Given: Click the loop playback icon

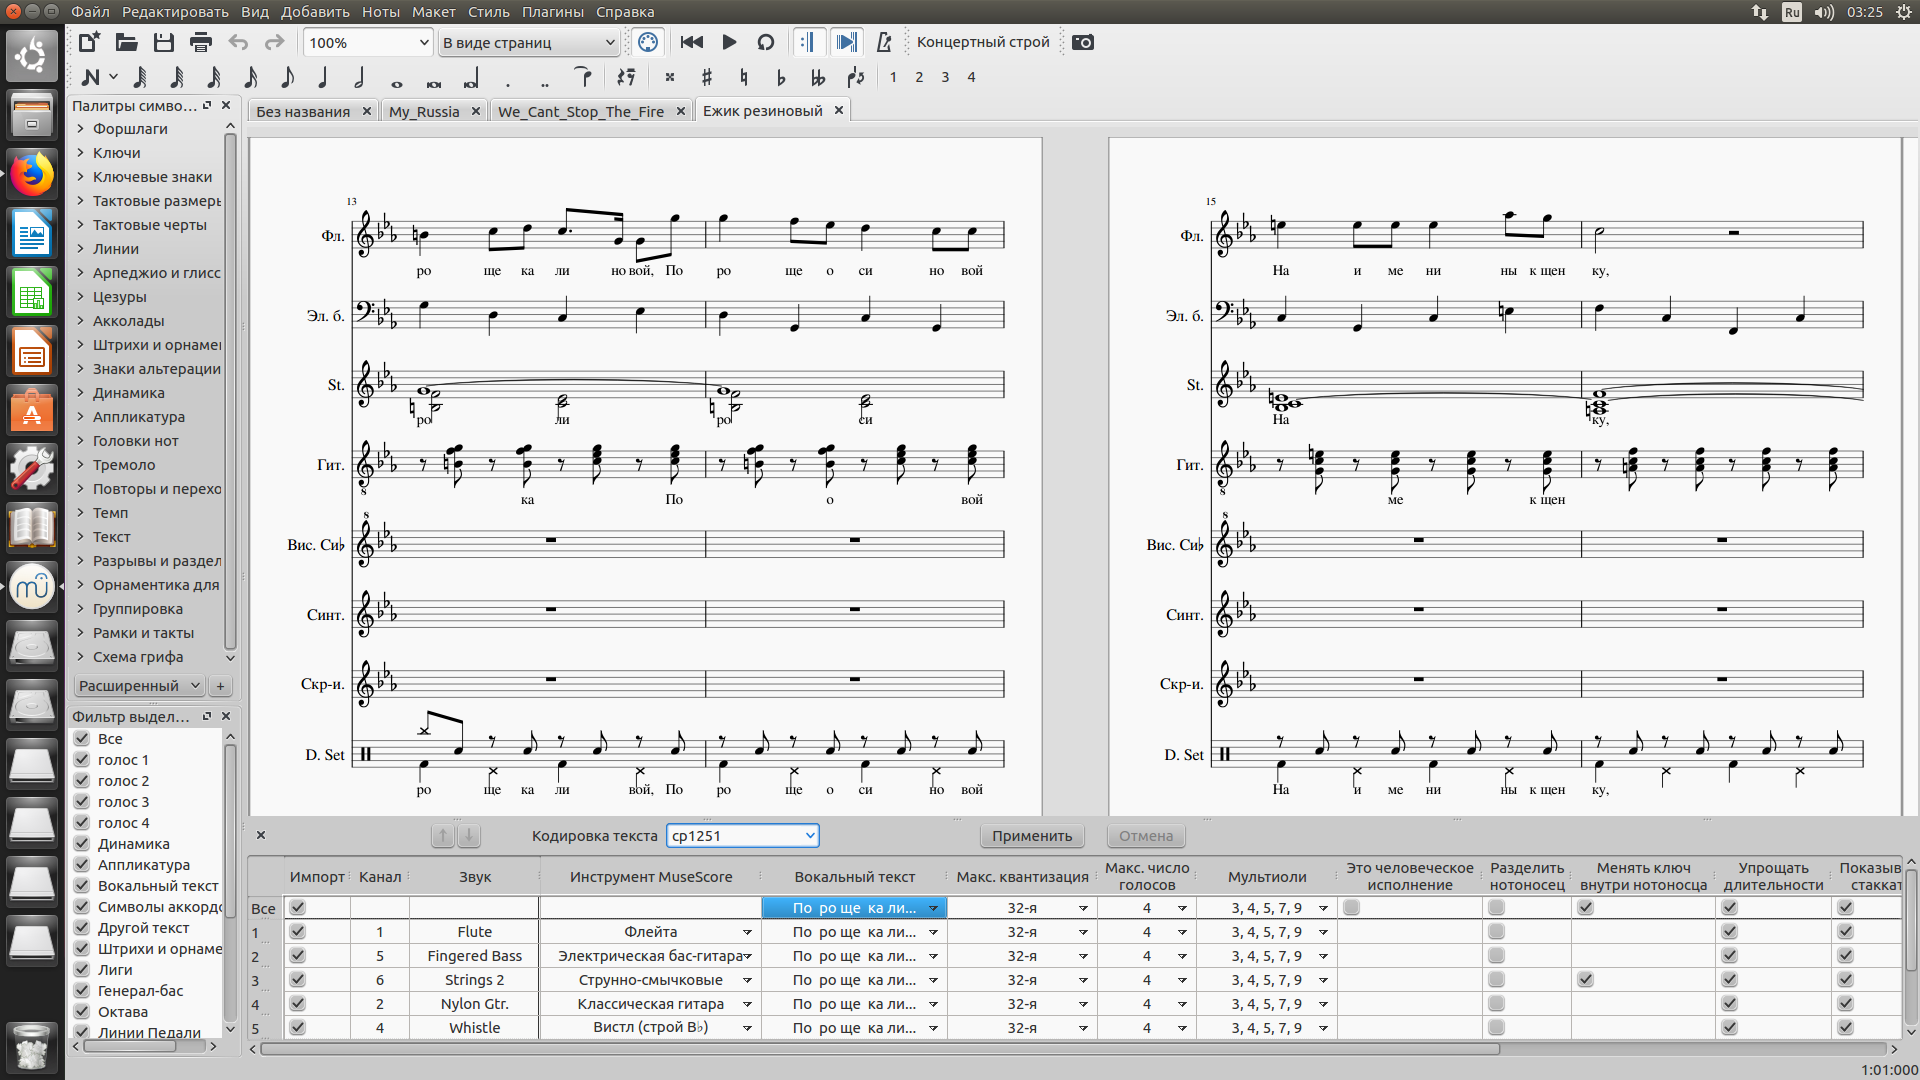Looking at the screenshot, I should tap(766, 42).
